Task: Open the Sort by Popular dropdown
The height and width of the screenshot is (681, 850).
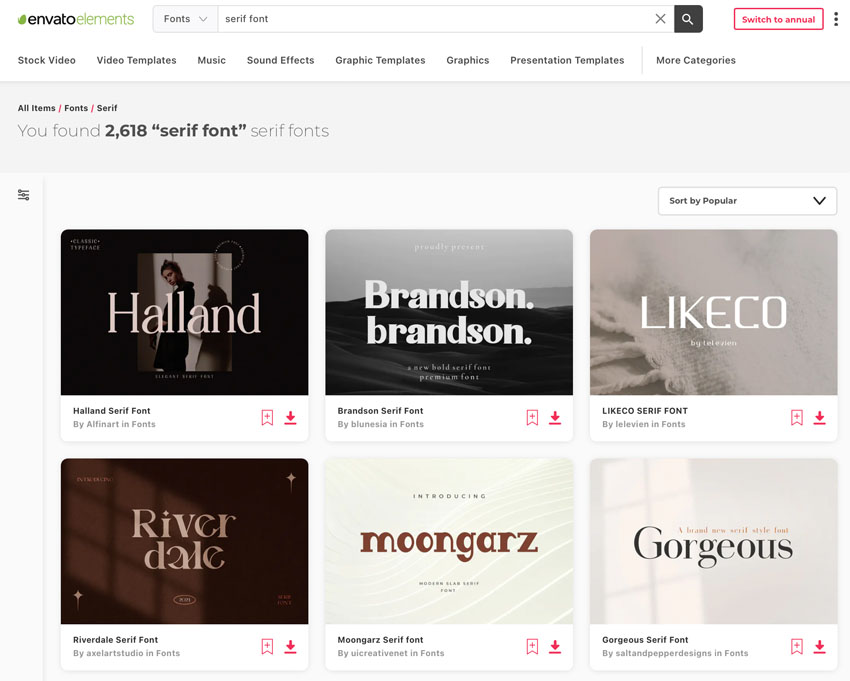Action: [748, 201]
